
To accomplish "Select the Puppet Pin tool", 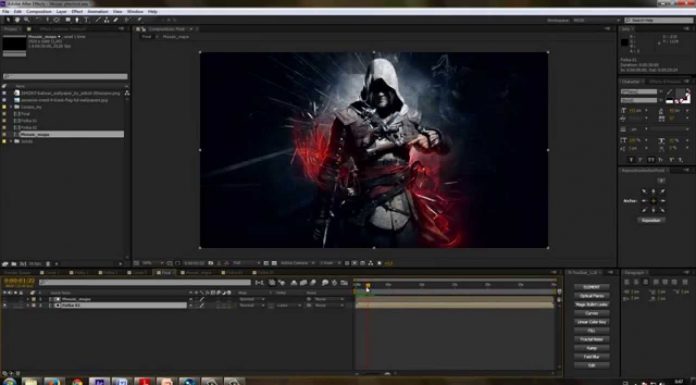I will click(139, 20).
